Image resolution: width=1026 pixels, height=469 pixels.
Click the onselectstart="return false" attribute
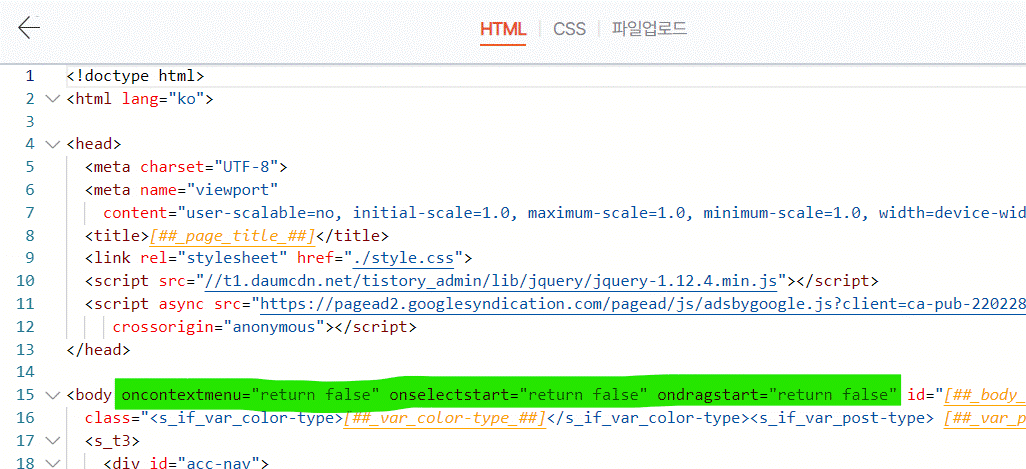pyautogui.click(x=519, y=395)
